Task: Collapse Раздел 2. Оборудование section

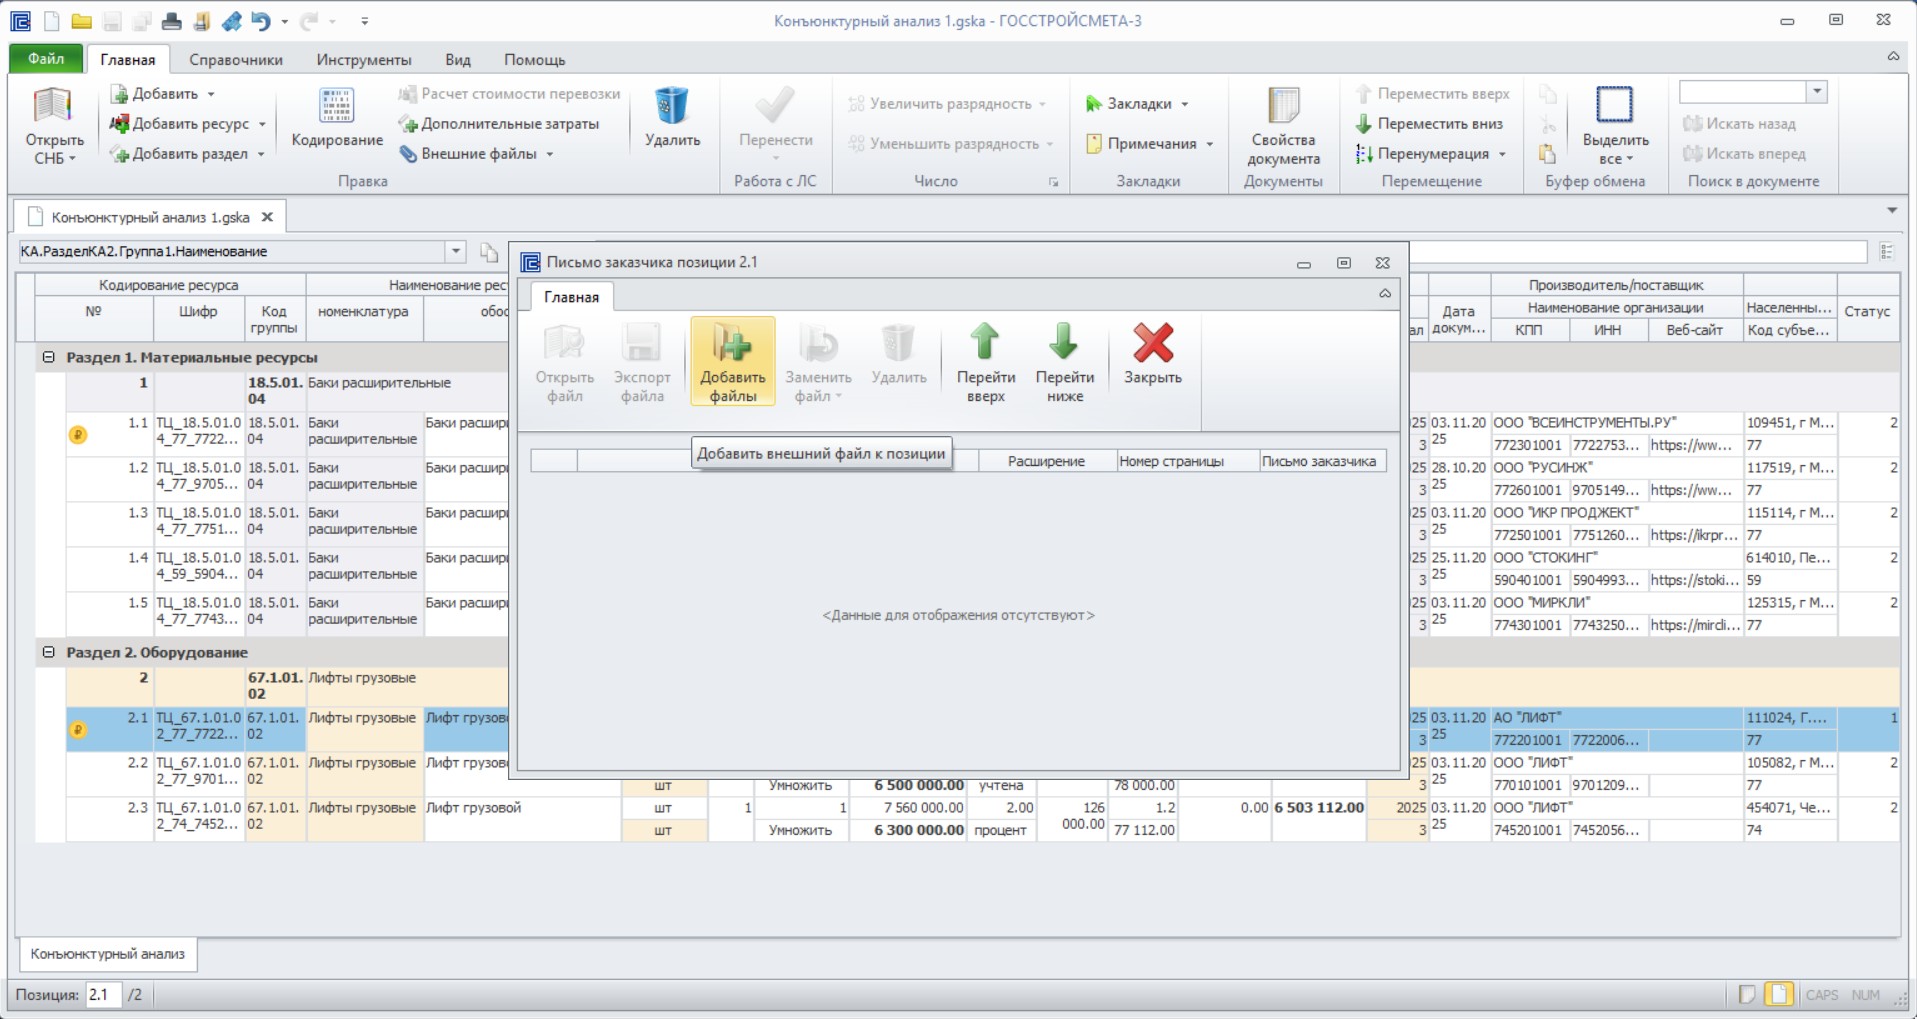Action: (x=48, y=652)
